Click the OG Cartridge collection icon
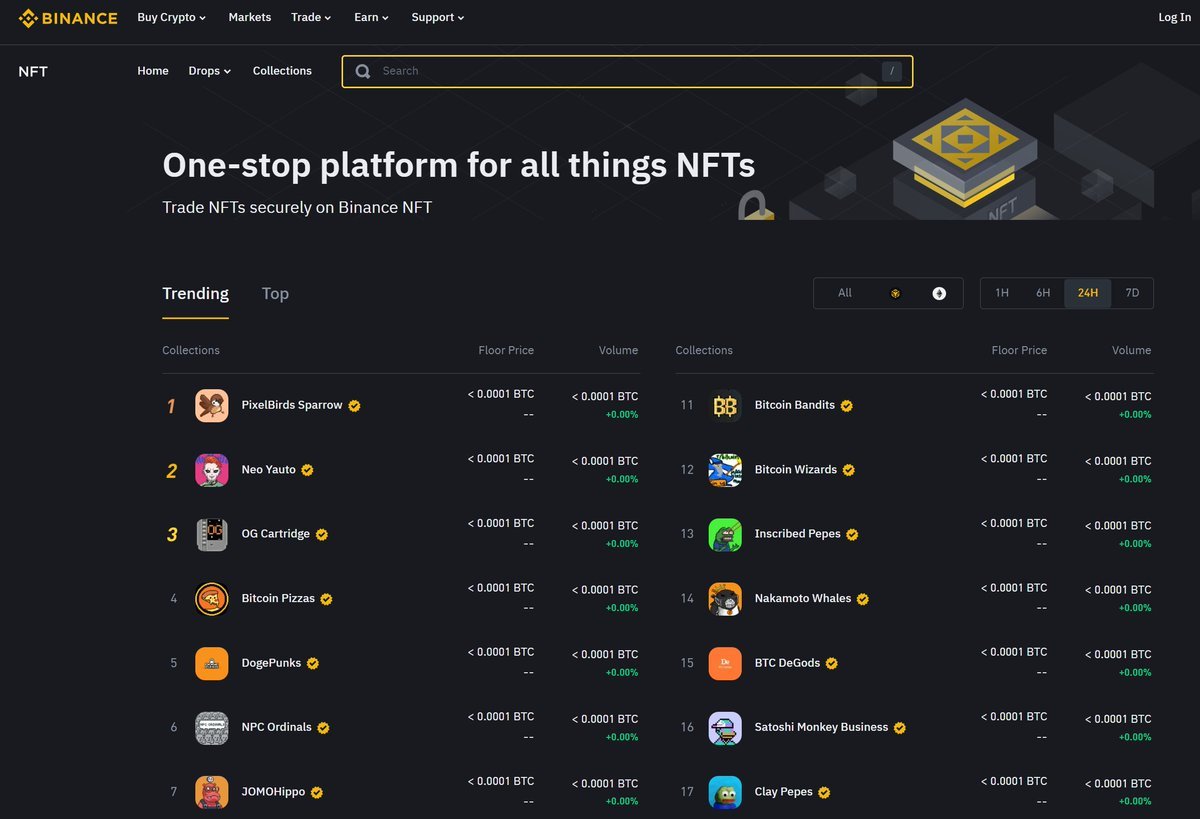This screenshot has height=819, width=1200. [212, 535]
